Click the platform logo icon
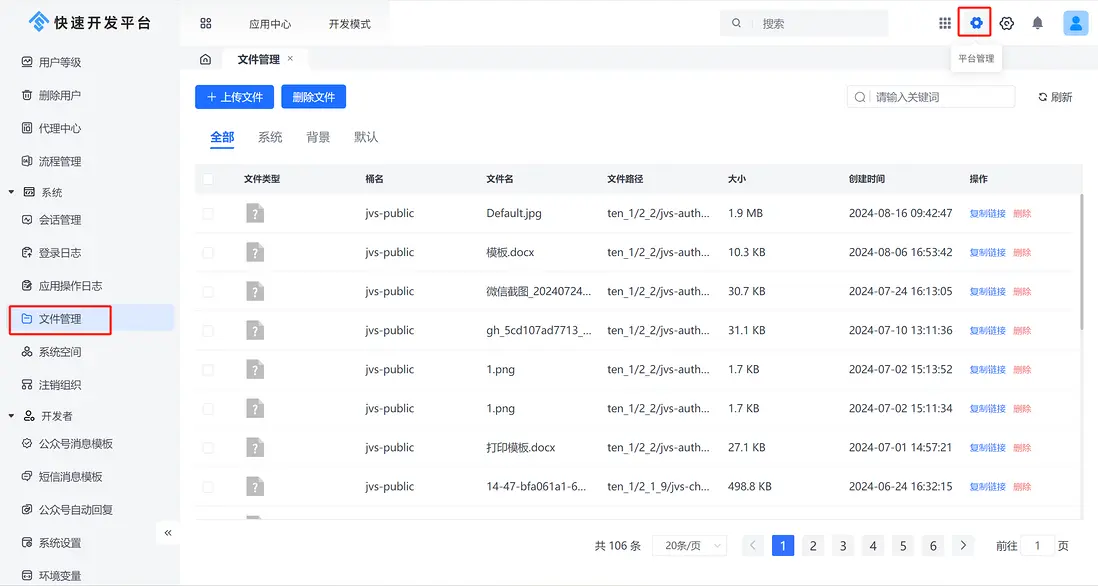1098x586 pixels. (39, 22)
